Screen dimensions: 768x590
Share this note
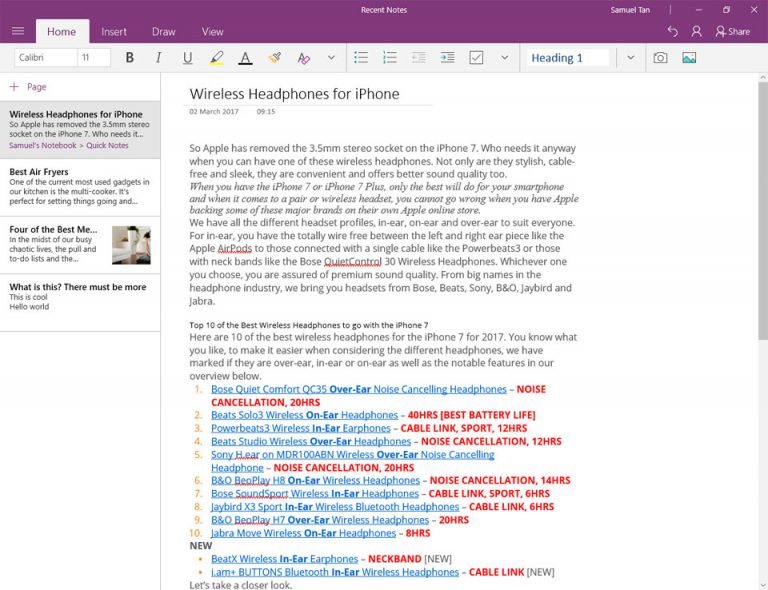tap(733, 31)
